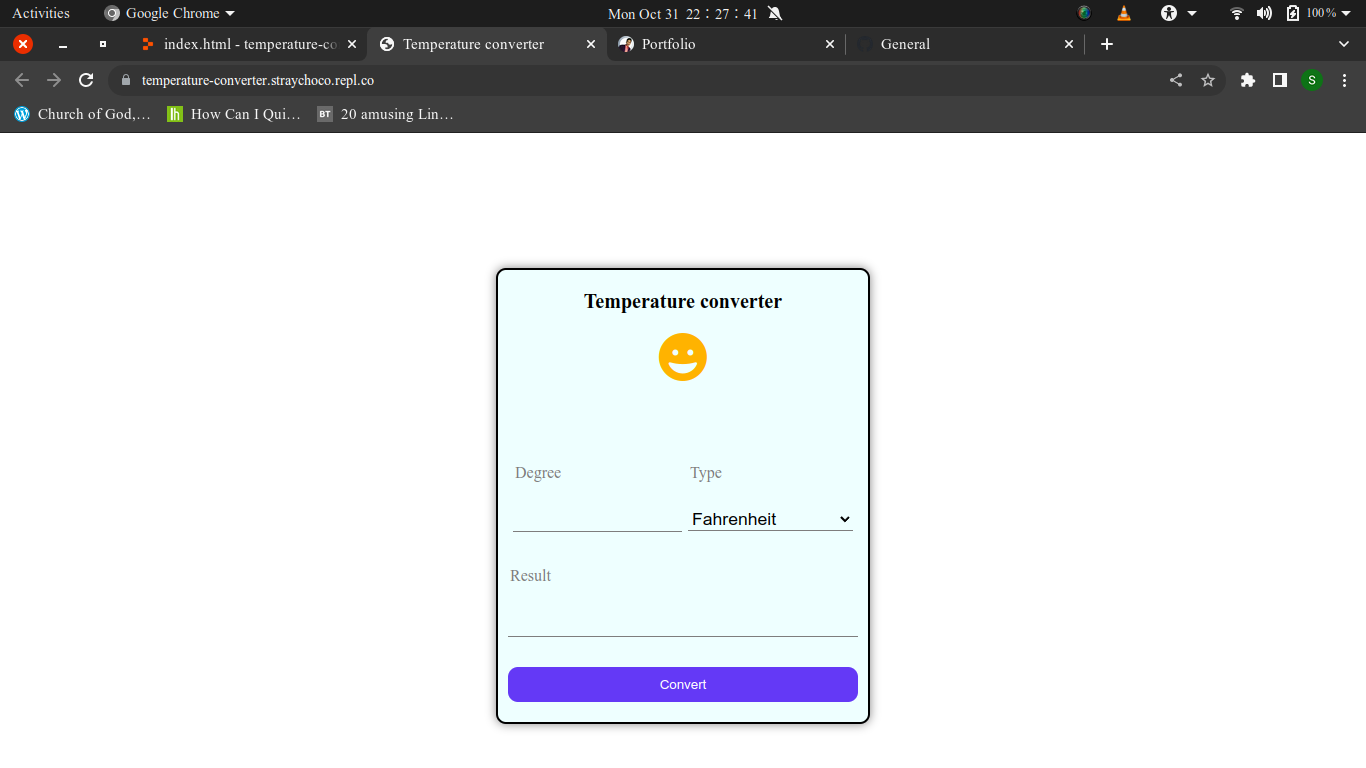1366x768 pixels.
Task: Open the Fahrenheit type dropdown
Action: coord(770,519)
